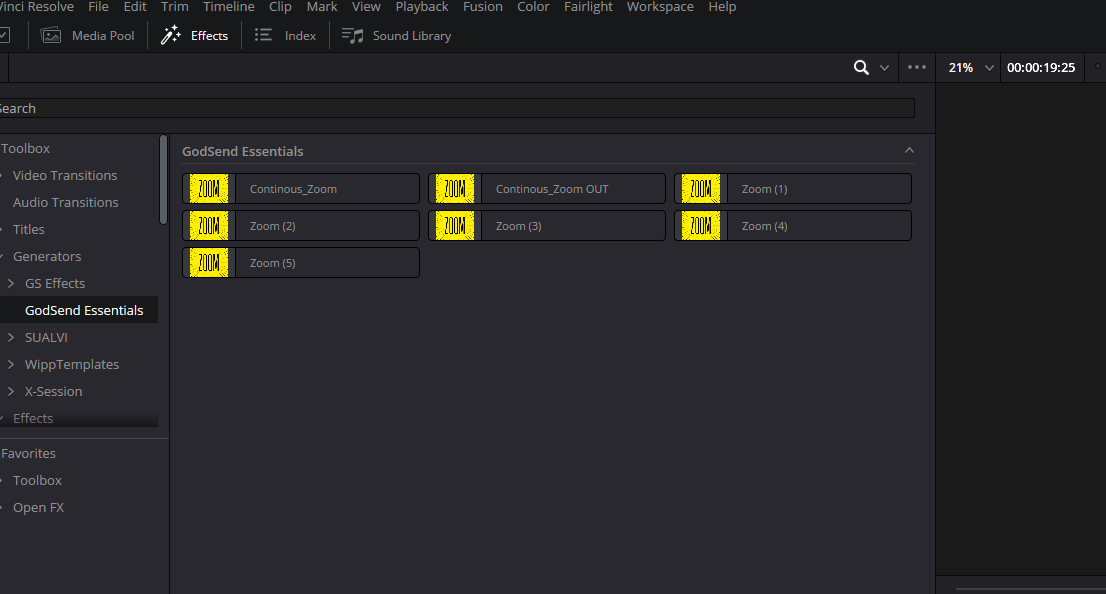
Task: Toggle the Effects panel wand icon
Action: pyautogui.click(x=171, y=35)
